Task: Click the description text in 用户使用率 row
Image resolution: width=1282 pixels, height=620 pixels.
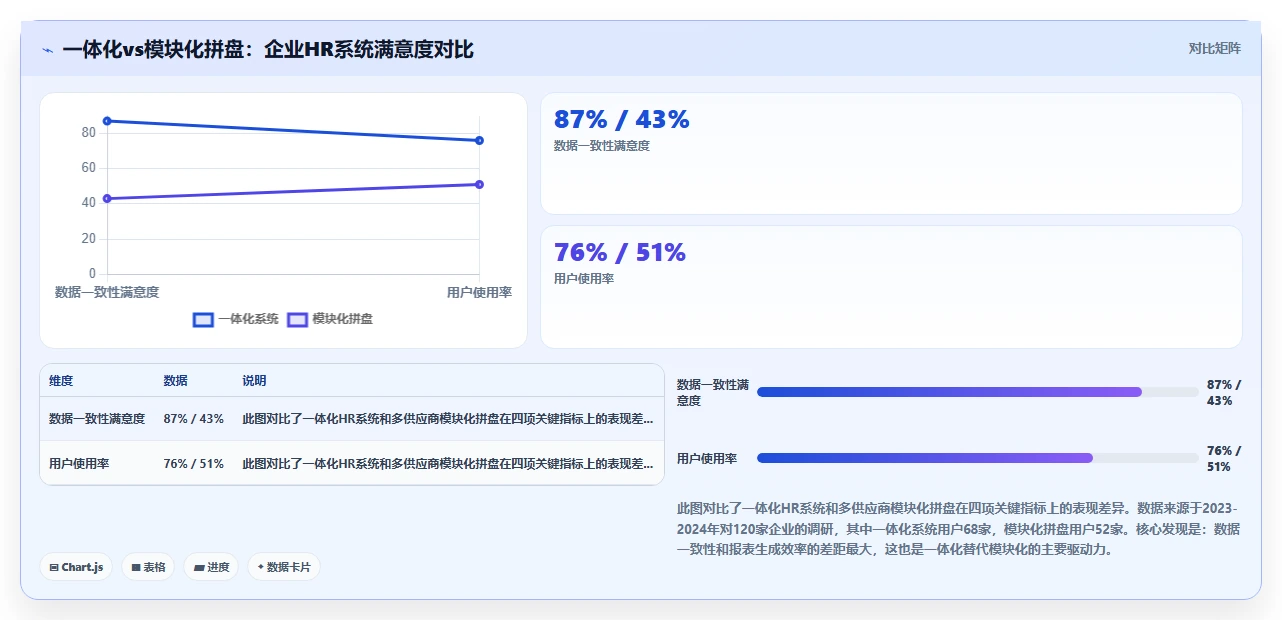Action: (448, 464)
